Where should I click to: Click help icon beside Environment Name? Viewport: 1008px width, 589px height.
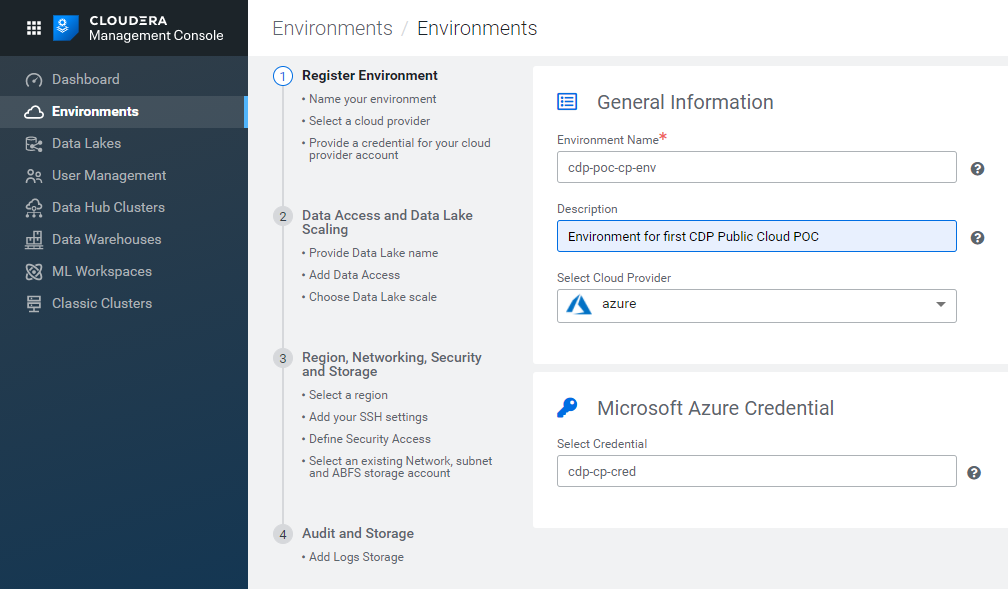[977, 168]
